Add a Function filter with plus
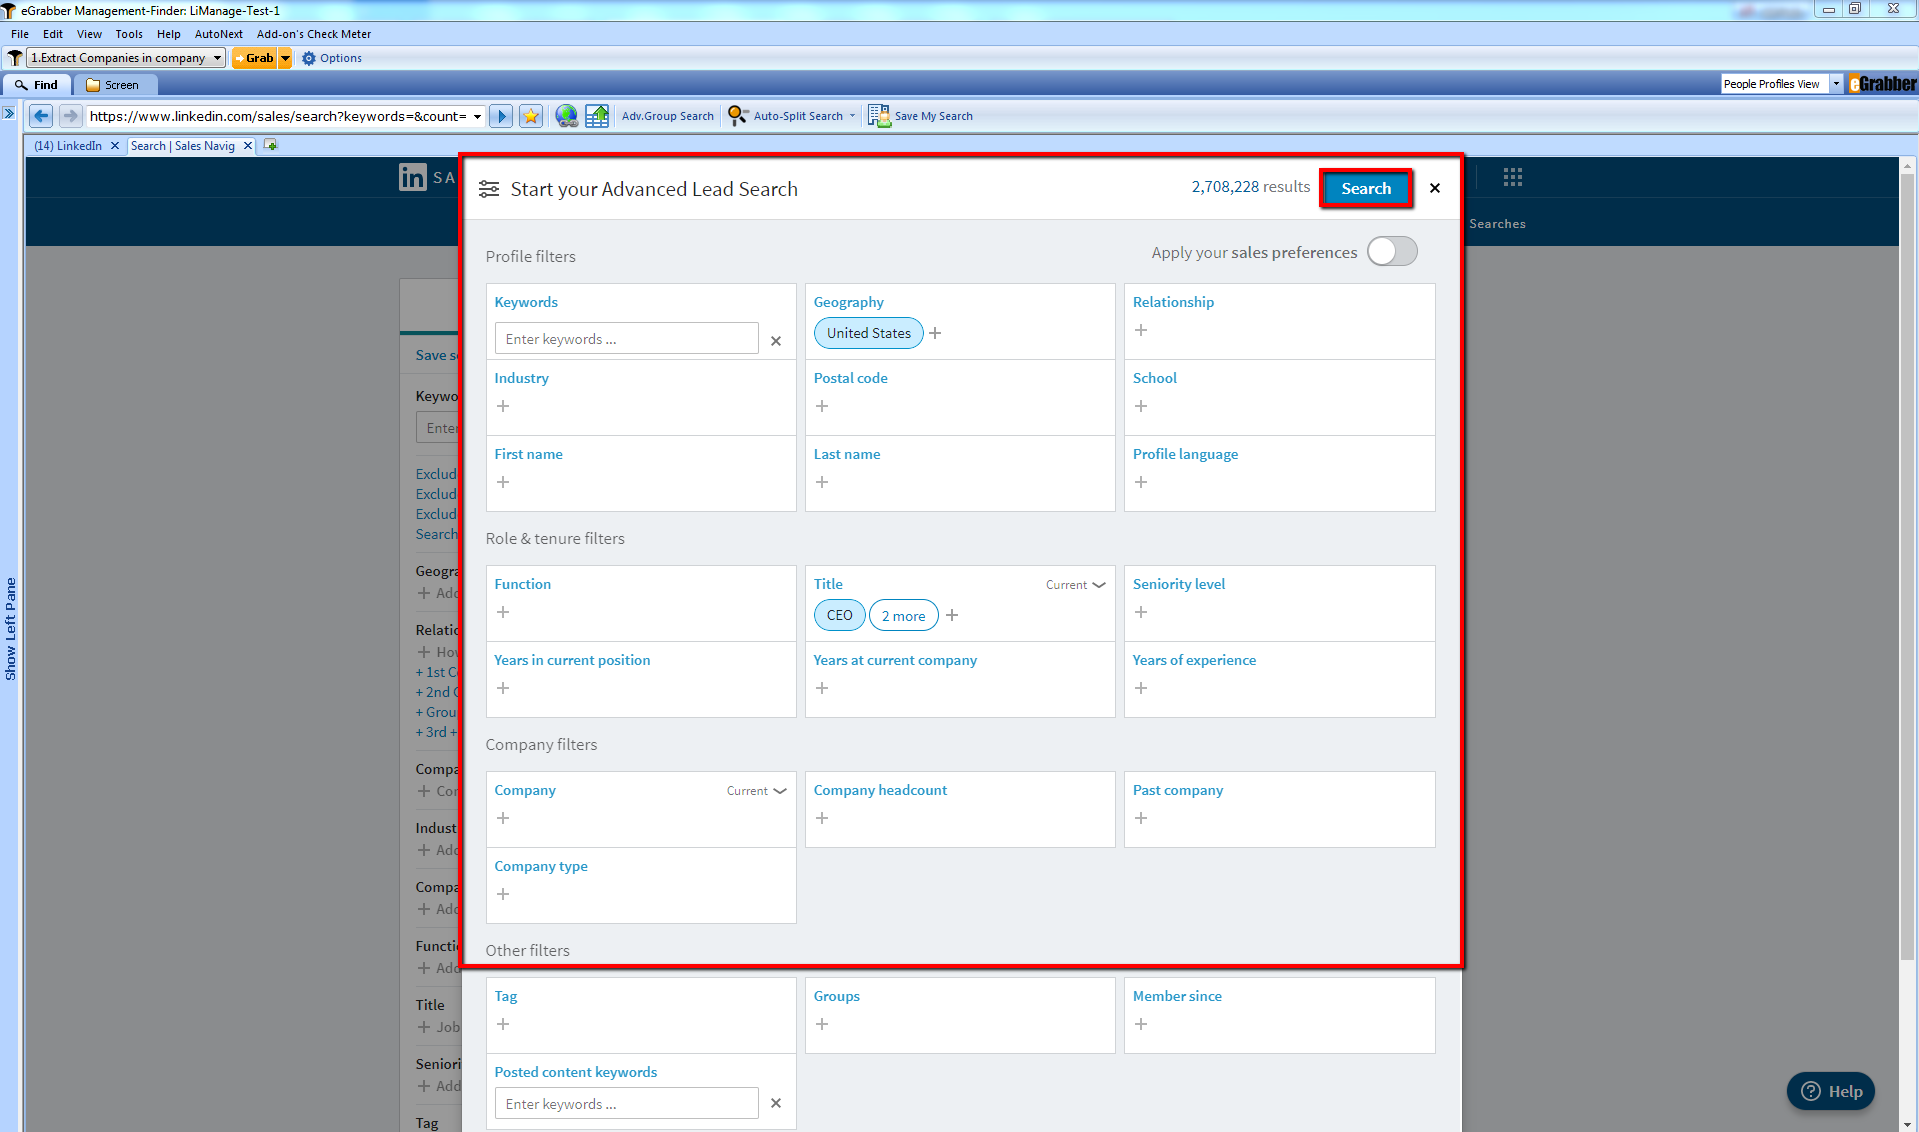The height and width of the screenshot is (1132, 1919). coord(503,612)
